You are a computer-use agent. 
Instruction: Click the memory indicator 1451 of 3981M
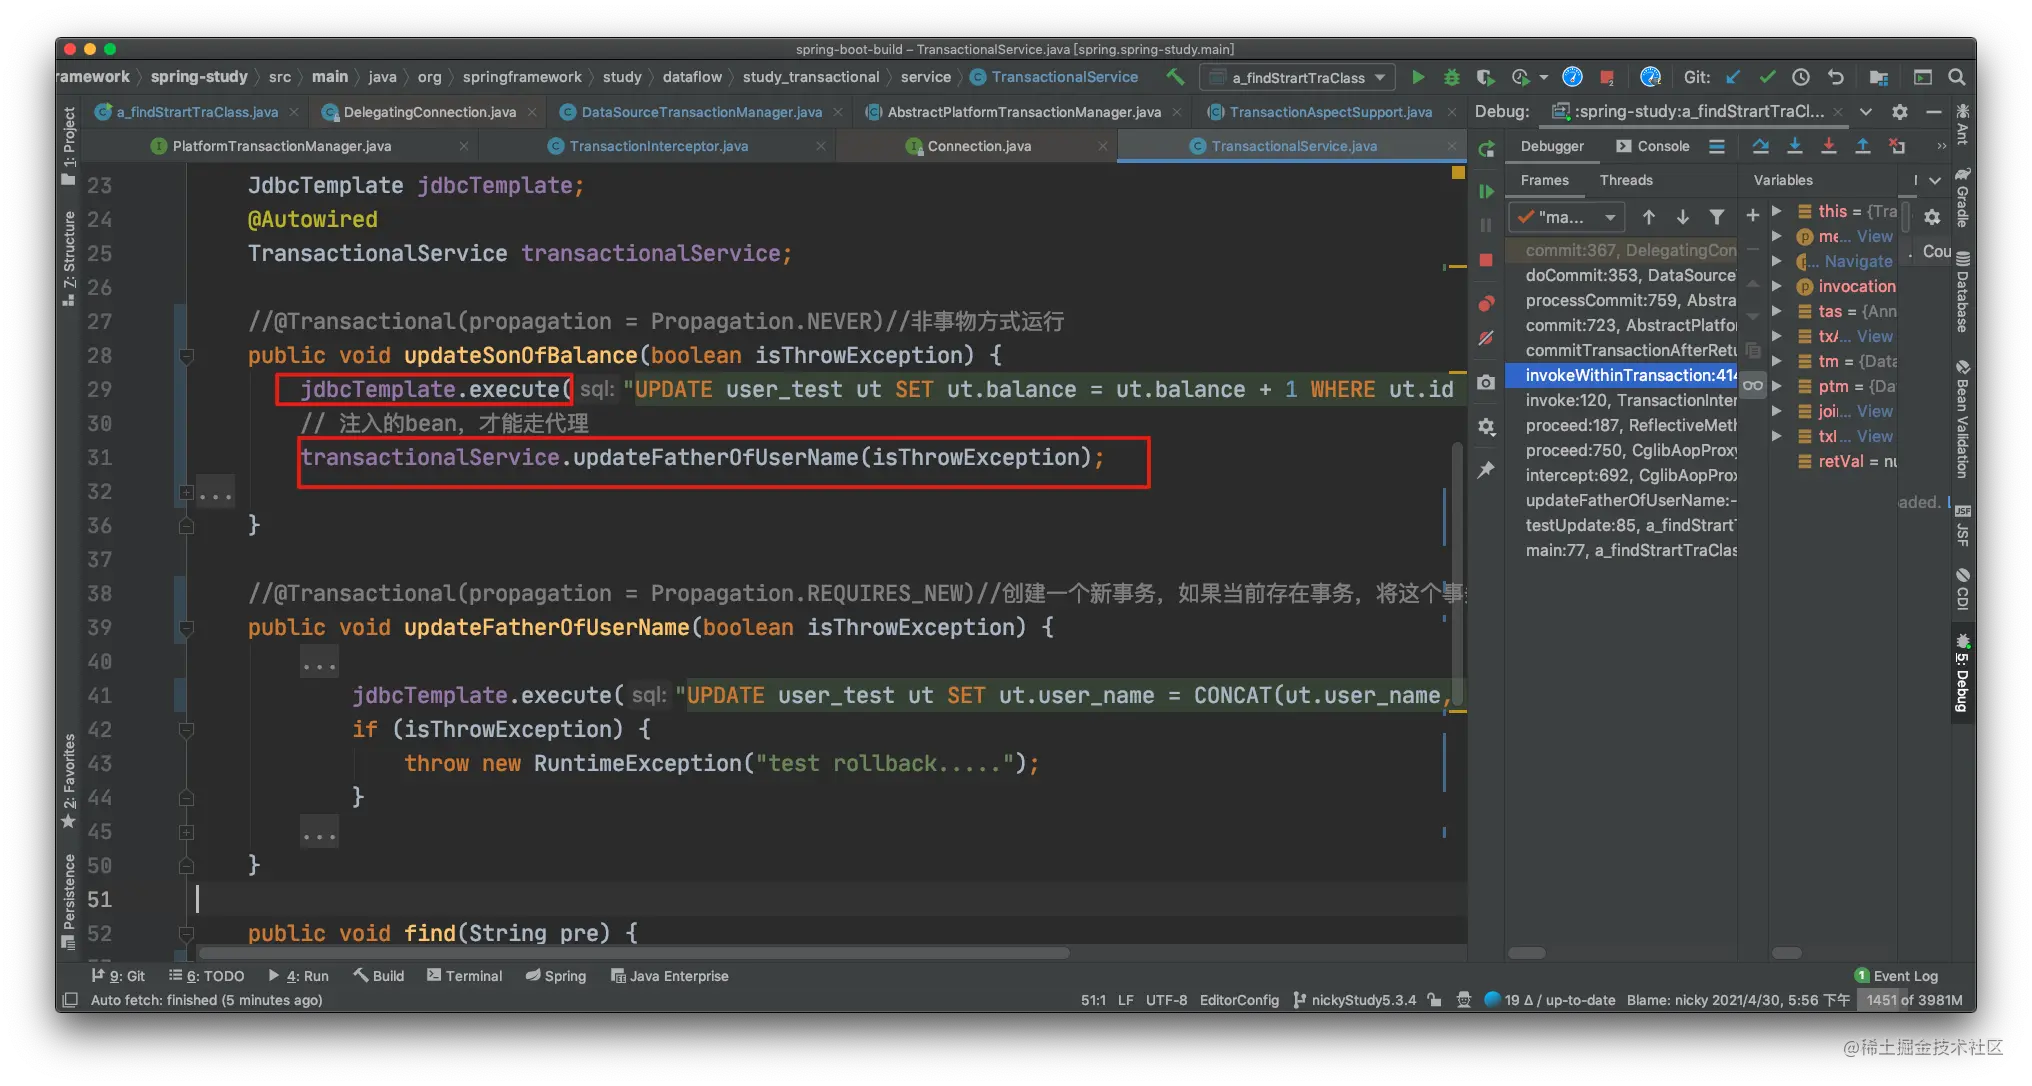(x=1914, y=1000)
